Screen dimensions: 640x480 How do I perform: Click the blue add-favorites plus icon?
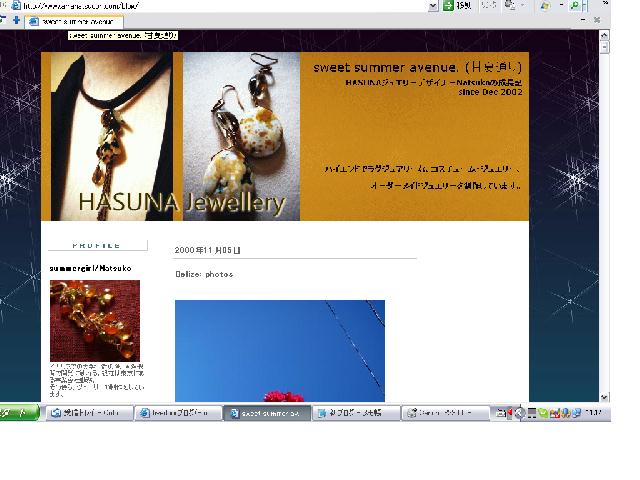tap(16, 20)
